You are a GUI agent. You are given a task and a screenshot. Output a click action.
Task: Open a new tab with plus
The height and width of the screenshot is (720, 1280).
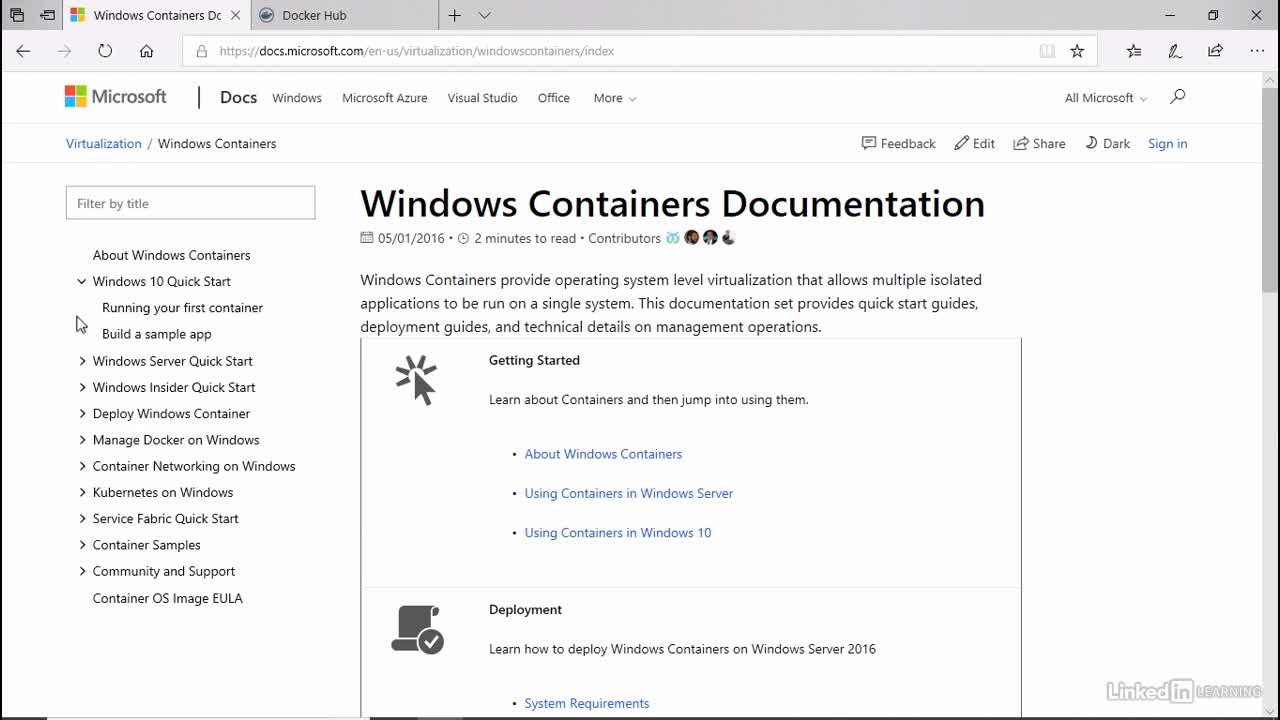coord(454,15)
